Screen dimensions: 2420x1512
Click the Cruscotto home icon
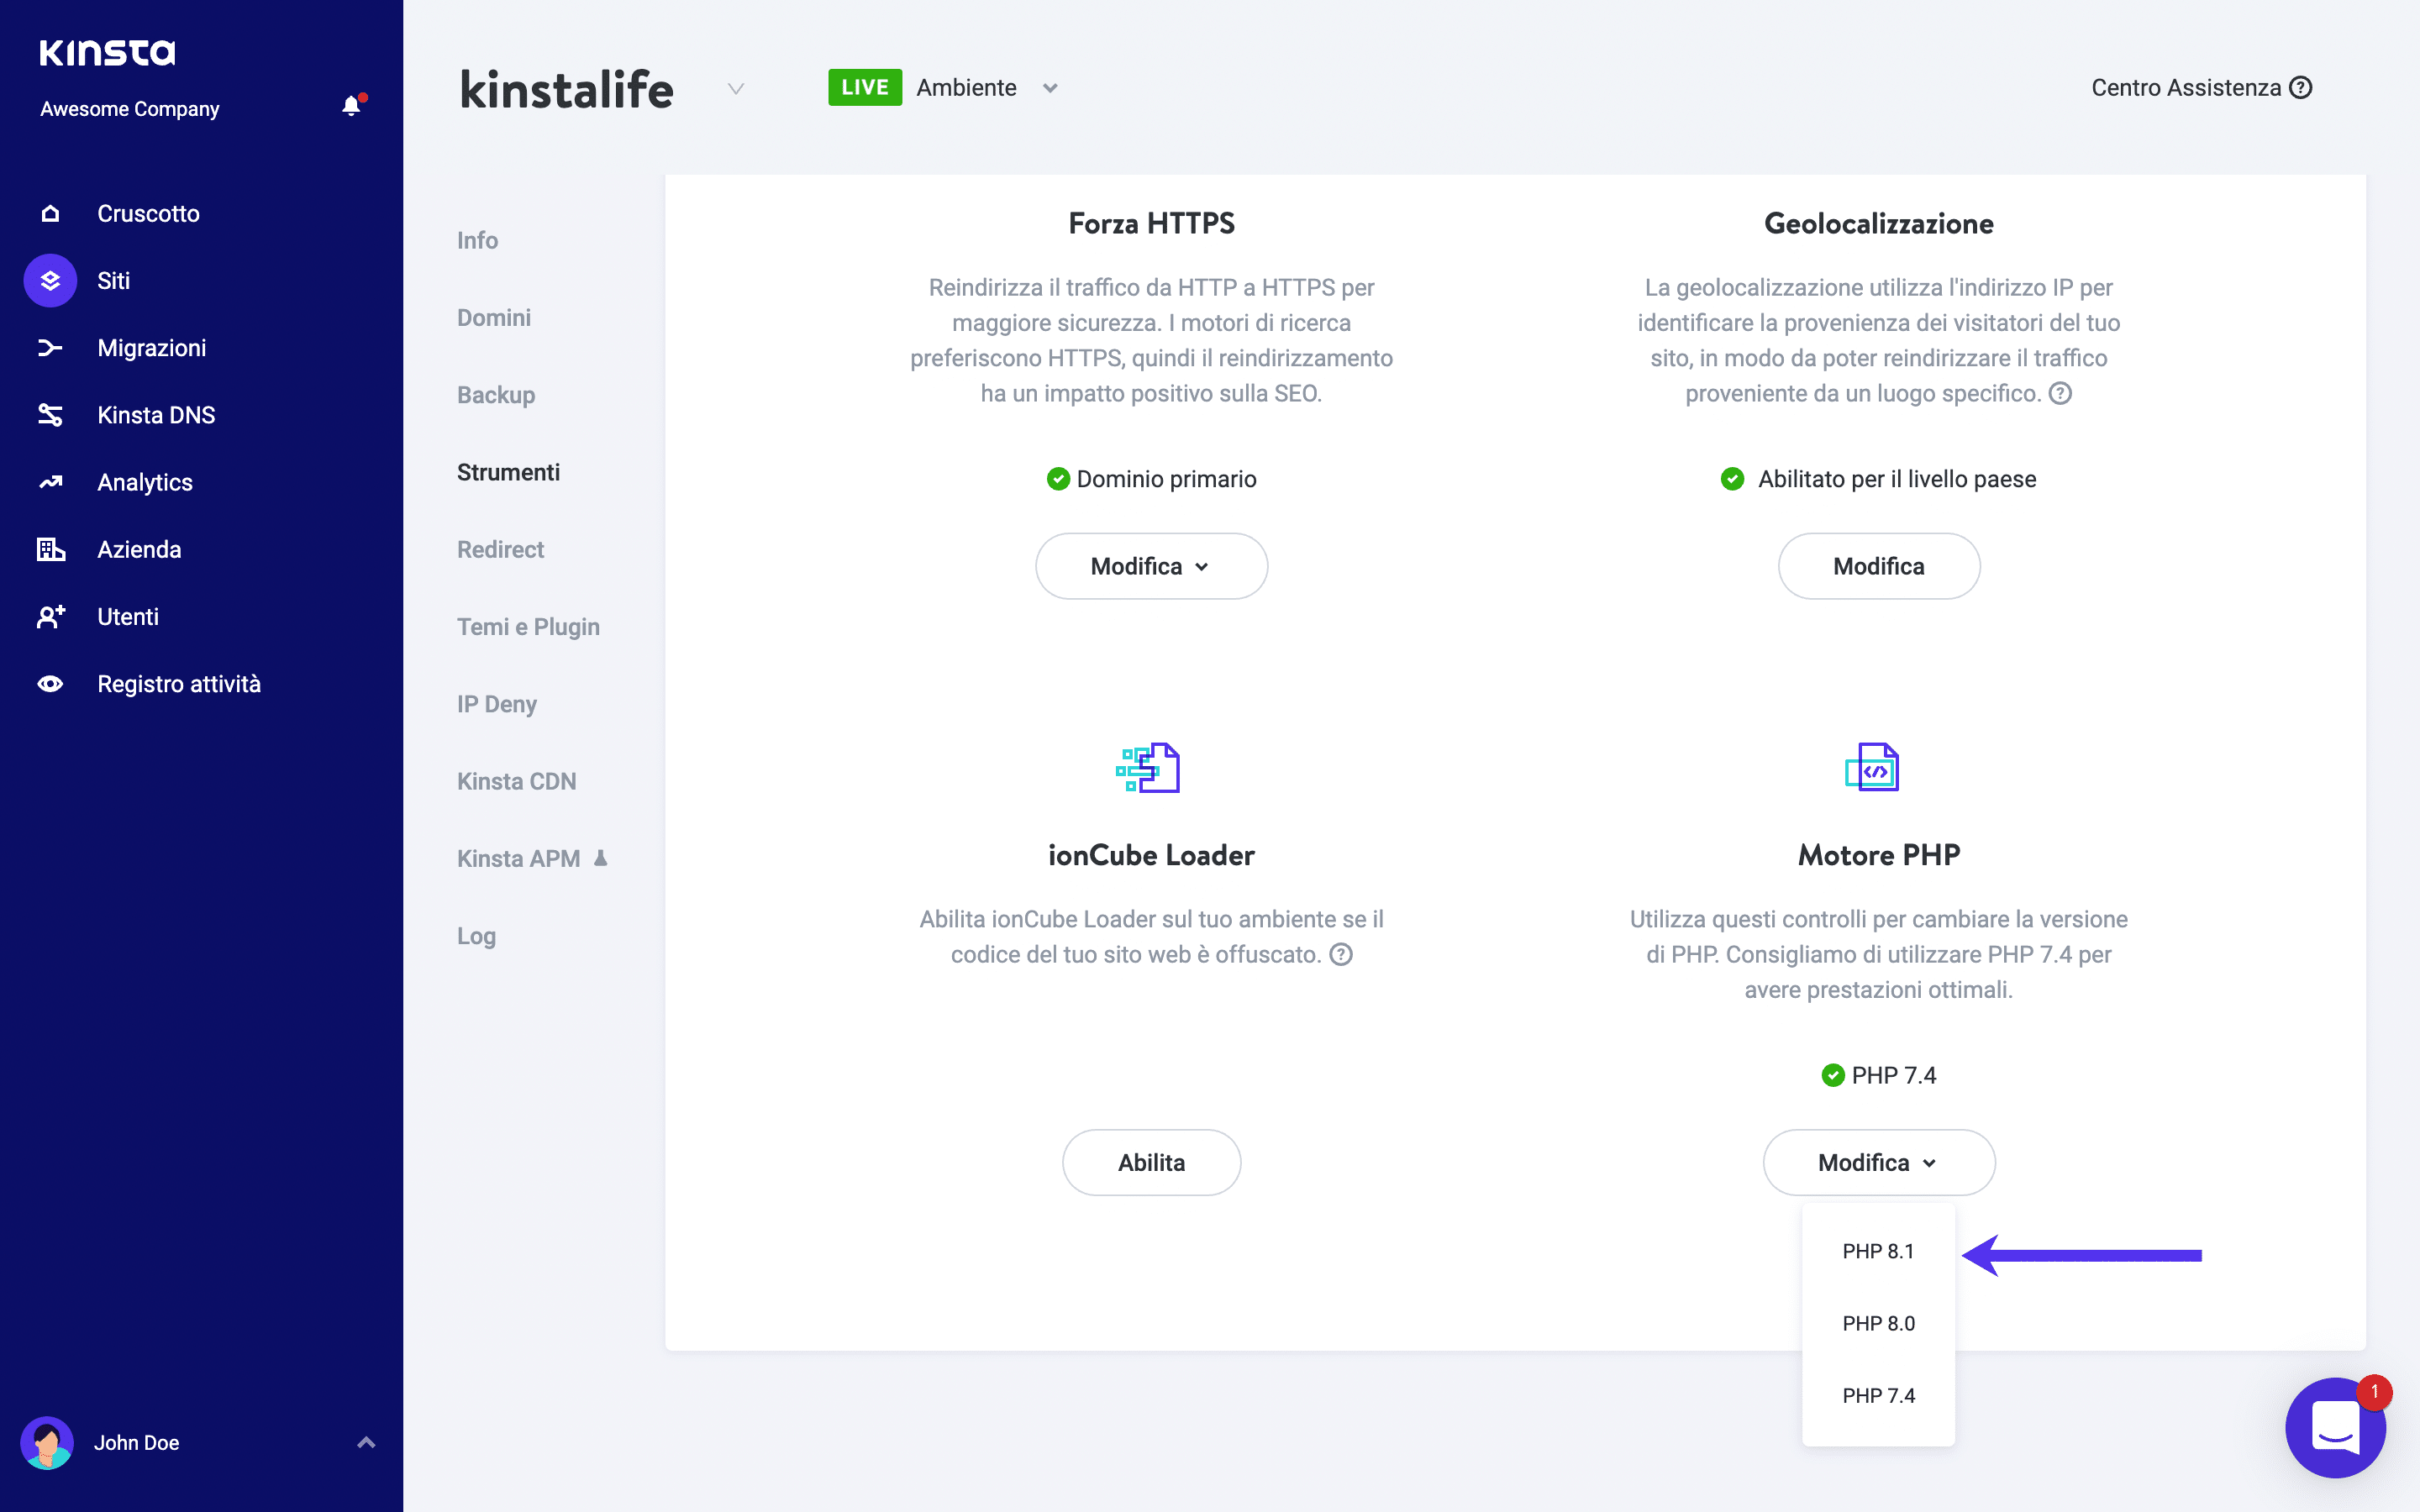point(50,213)
